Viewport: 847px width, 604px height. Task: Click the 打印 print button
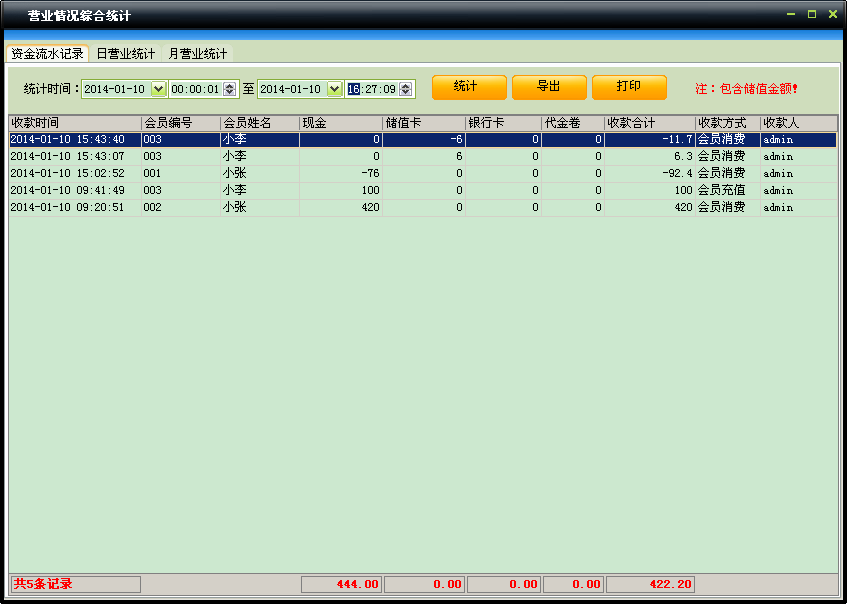(x=629, y=87)
